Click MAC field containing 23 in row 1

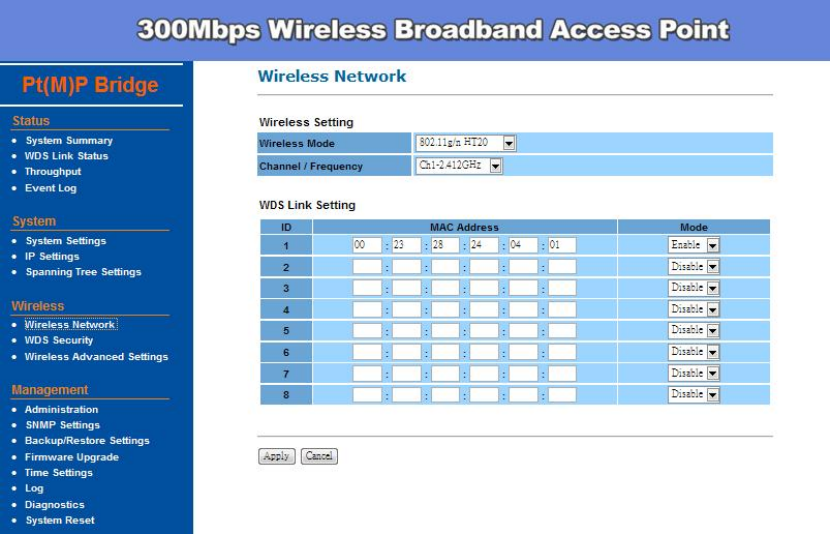[406, 245]
